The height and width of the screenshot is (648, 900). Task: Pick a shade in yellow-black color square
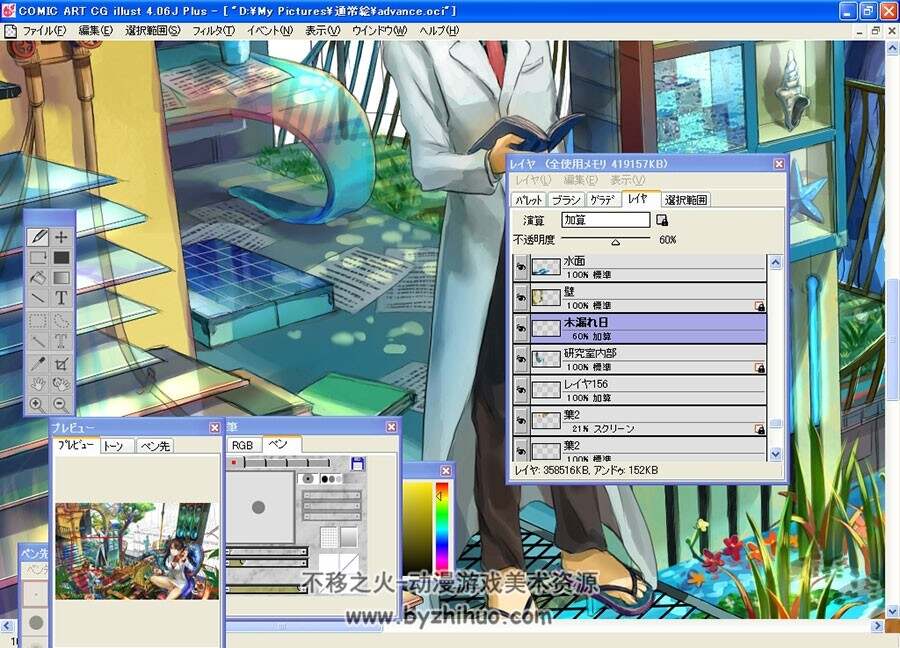(x=417, y=526)
